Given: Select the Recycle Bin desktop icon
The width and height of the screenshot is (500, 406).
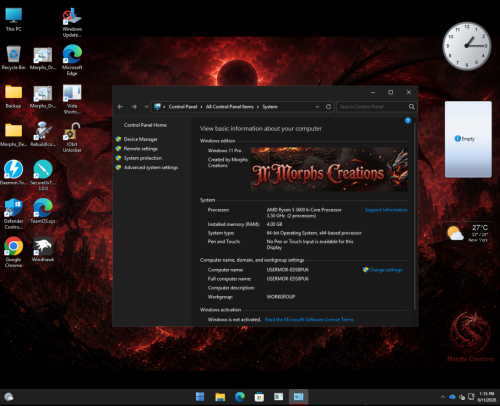Looking at the screenshot, I should (x=13, y=58).
